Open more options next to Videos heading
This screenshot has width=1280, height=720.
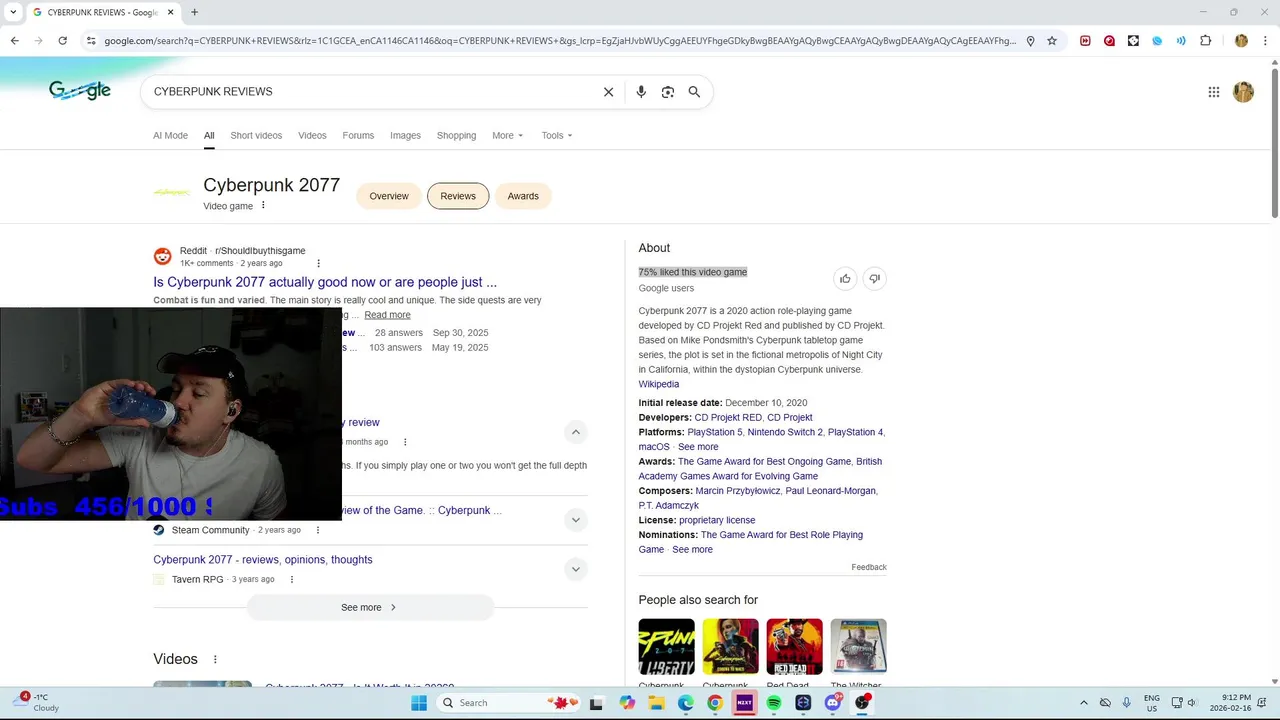coord(214,660)
